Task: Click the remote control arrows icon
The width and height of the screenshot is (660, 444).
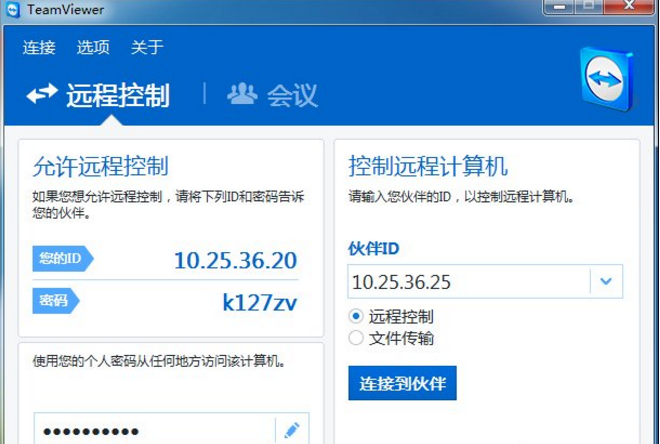Action: tap(42, 93)
